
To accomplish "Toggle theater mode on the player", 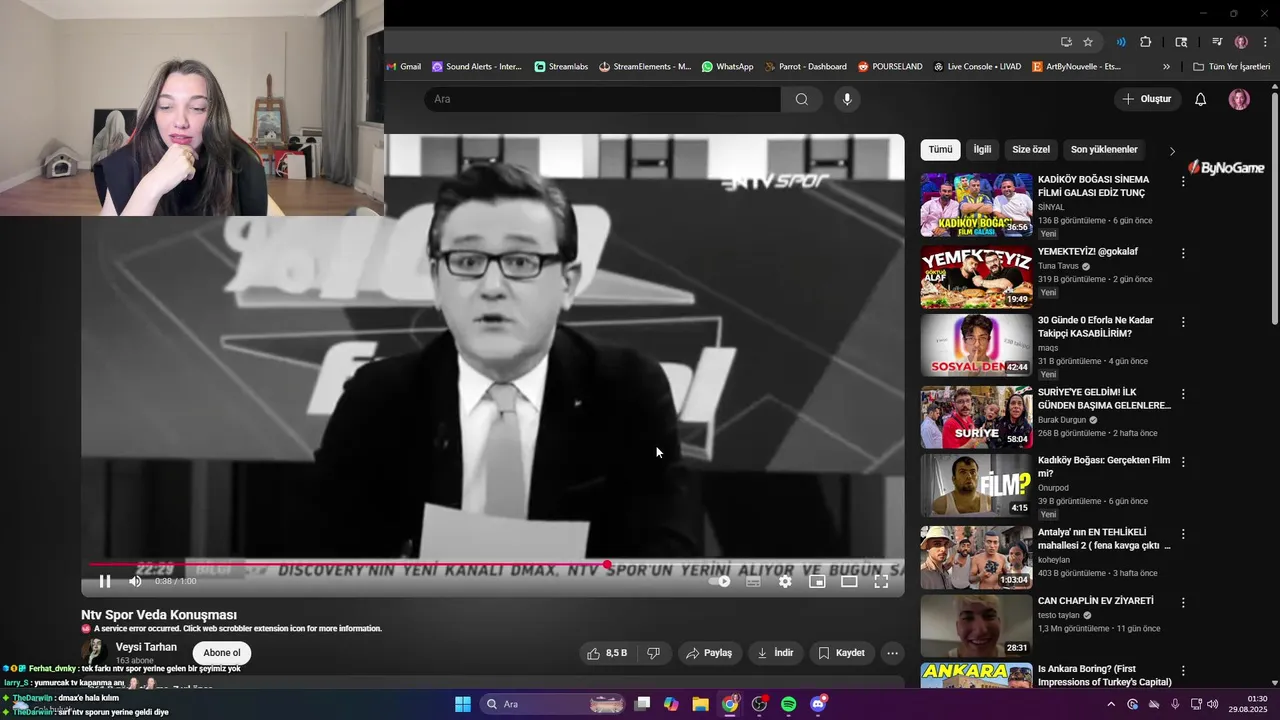I will coord(849,581).
